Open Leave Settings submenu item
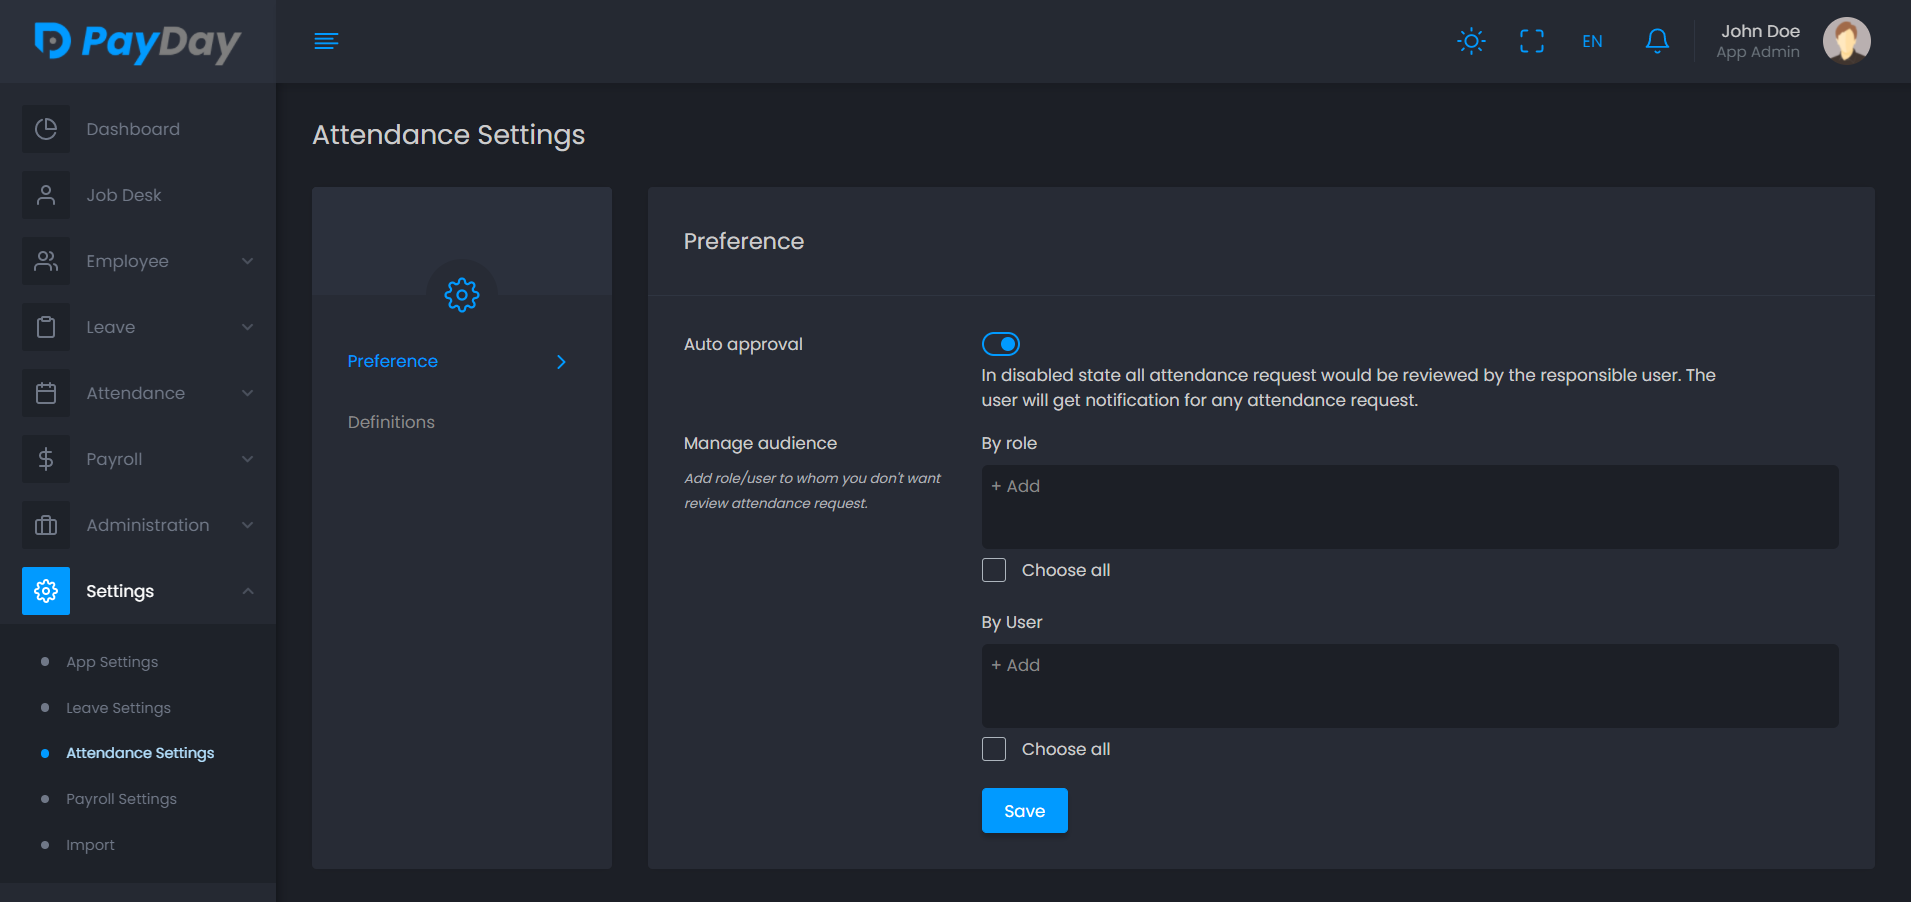 [118, 708]
